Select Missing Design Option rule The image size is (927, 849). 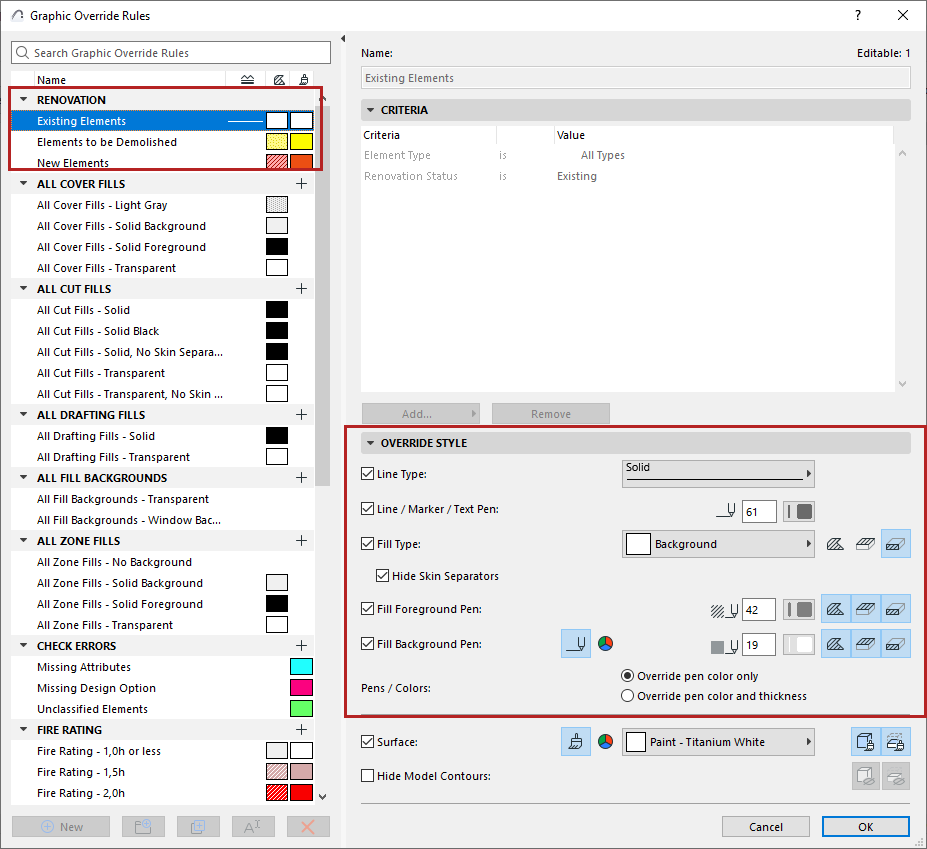point(163,688)
